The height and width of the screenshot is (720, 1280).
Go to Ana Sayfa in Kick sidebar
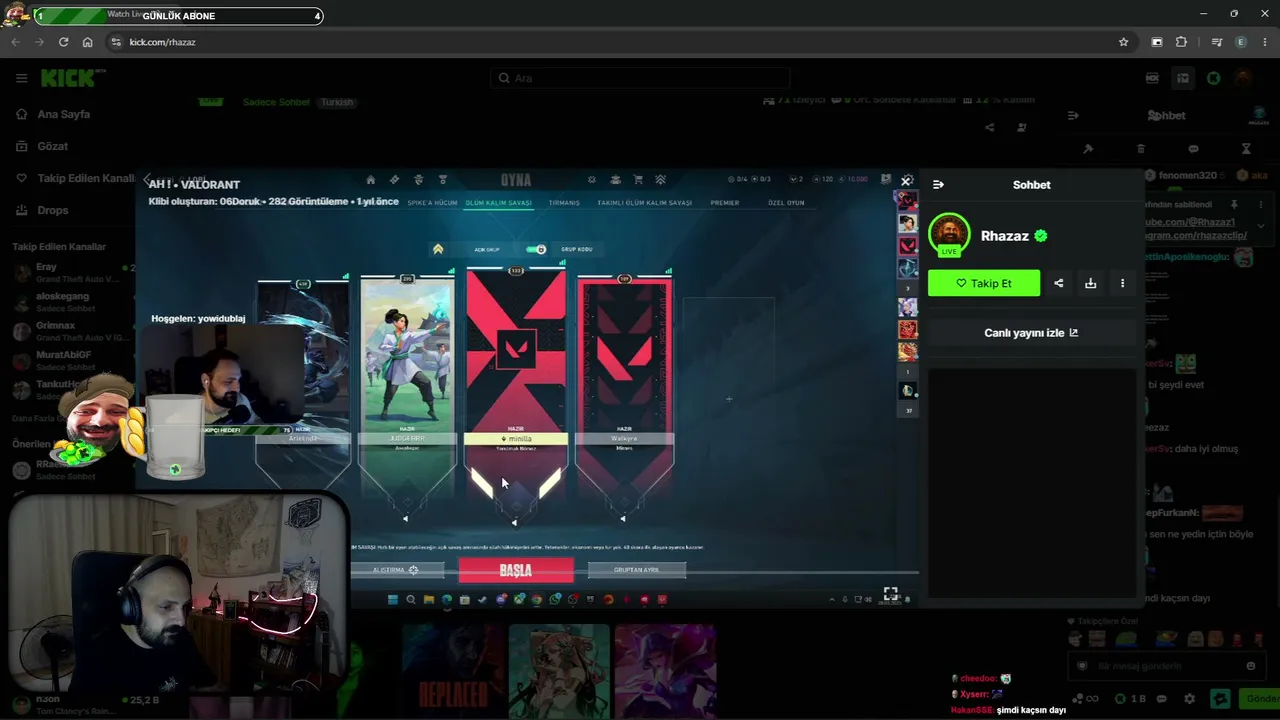pyautogui.click(x=62, y=114)
